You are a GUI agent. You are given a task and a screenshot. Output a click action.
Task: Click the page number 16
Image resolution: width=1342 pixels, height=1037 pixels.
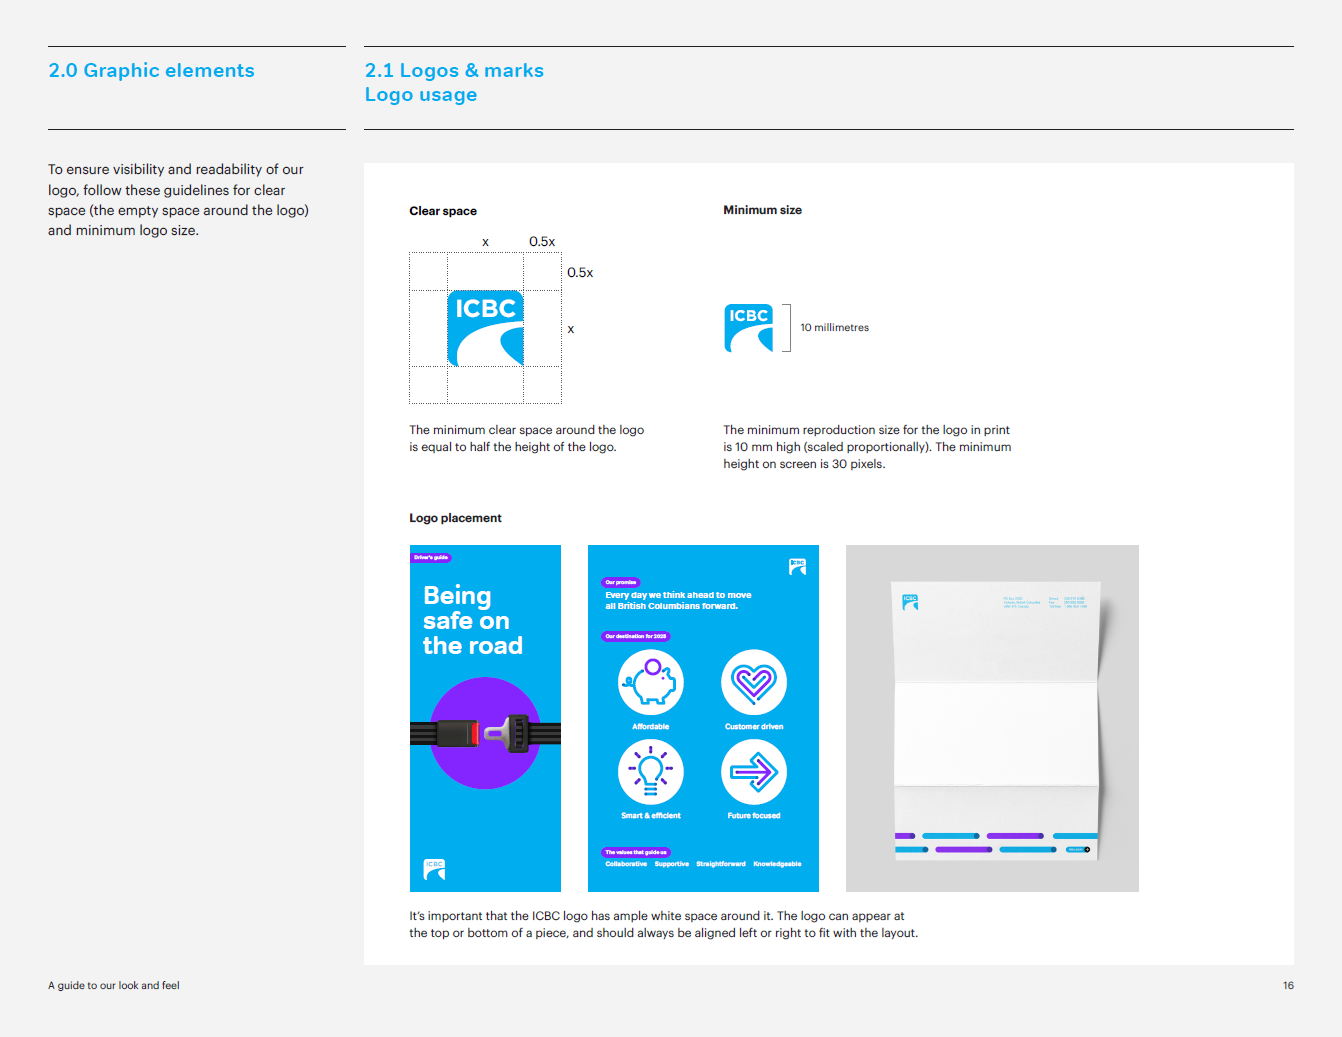(x=1288, y=986)
